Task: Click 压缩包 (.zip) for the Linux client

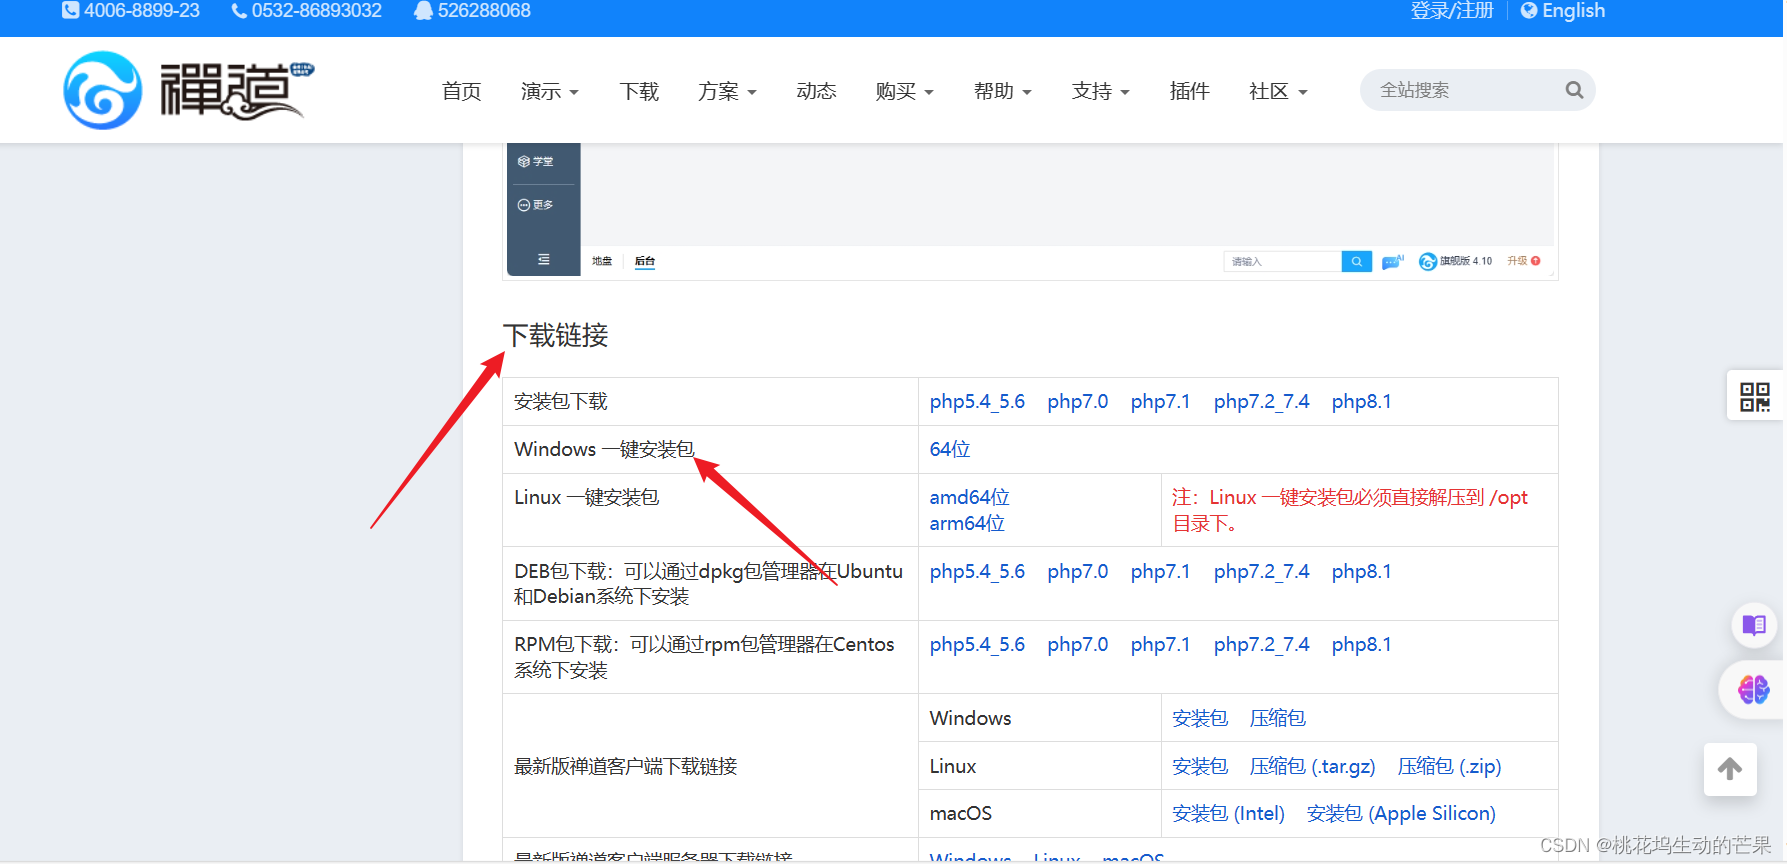Action: [1450, 766]
